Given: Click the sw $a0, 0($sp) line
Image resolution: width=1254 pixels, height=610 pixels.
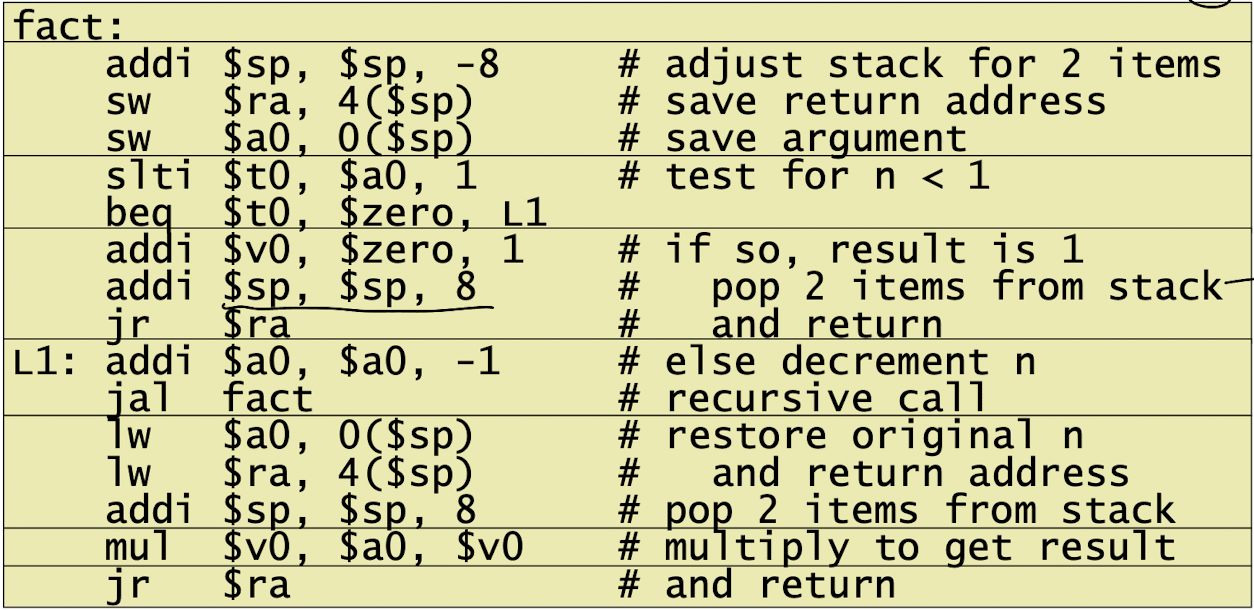Looking at the screenshot, I should tap(289, 137).
